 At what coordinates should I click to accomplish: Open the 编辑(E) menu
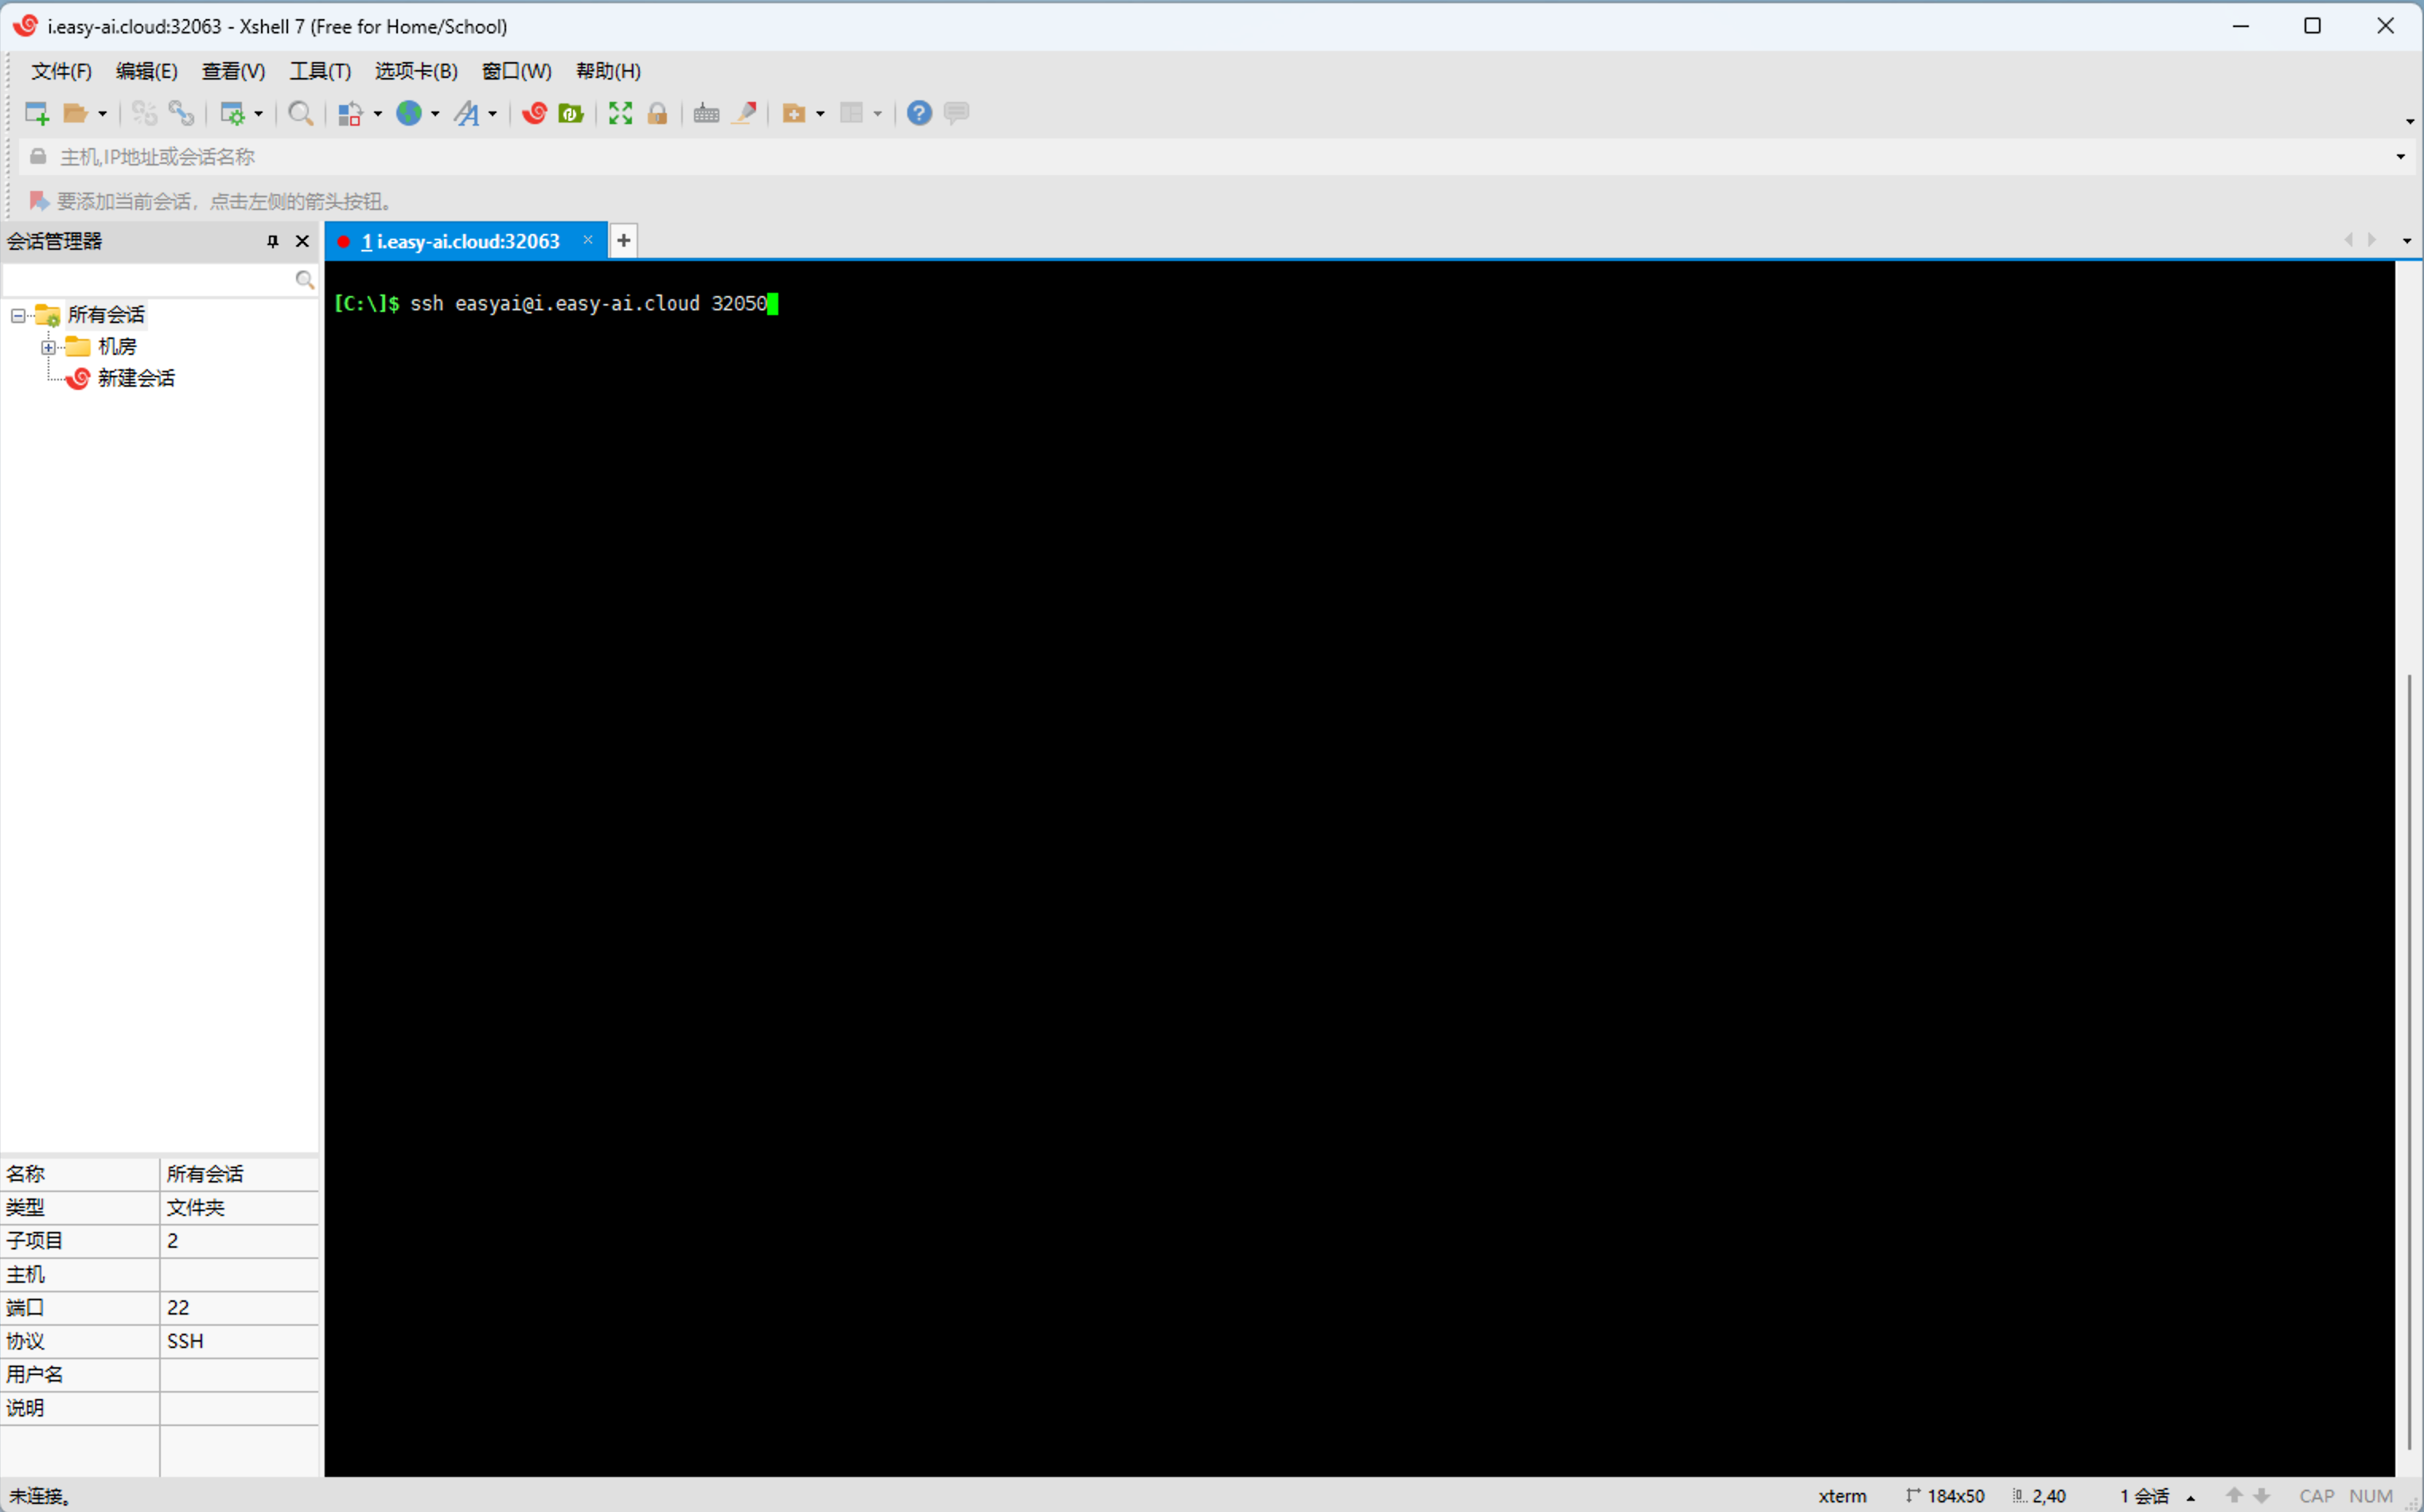[146, 71]
